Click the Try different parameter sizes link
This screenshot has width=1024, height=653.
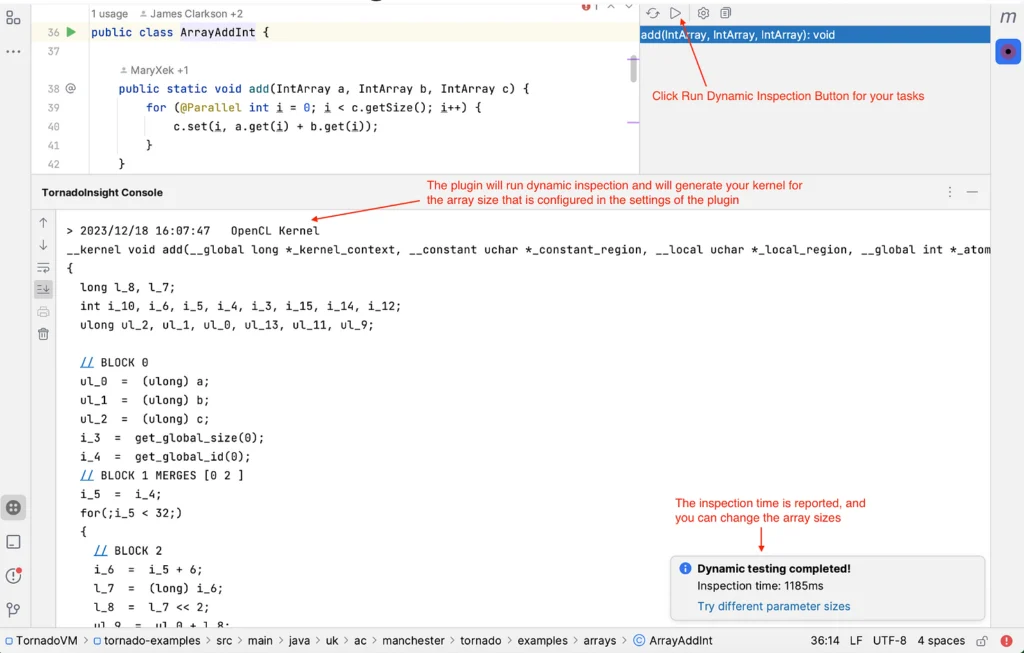773,606
